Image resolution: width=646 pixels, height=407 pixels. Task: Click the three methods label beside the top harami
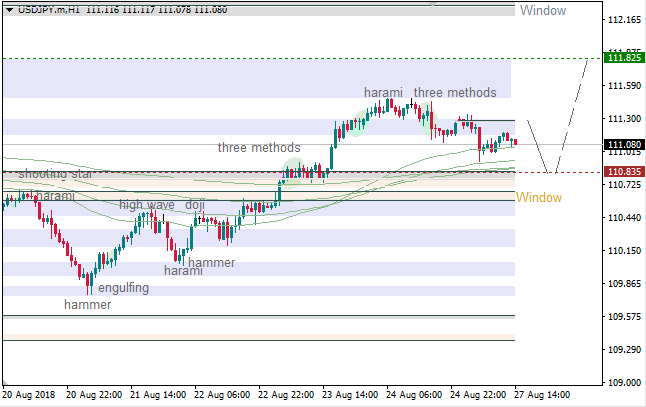tap(455, 93)
